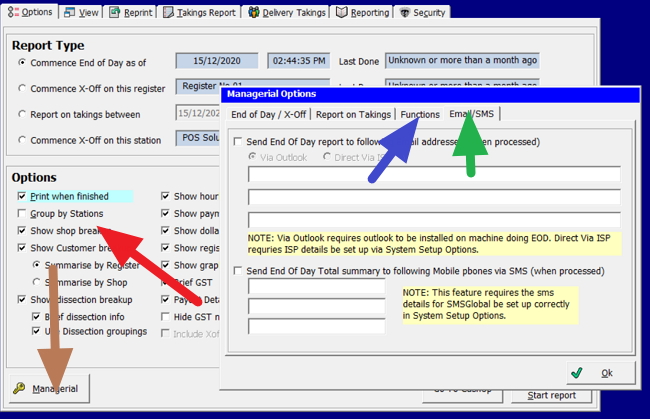Screen dimensions: 650x419
Task: Click the Options tab icon
Action: [x=13, y=12]
